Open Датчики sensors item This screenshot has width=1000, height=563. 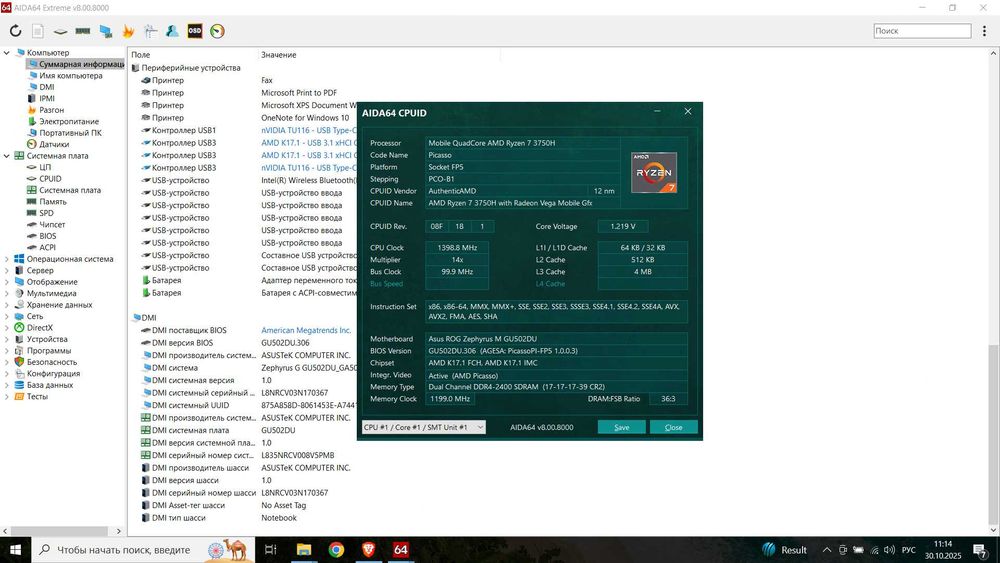tap(54, 144)
